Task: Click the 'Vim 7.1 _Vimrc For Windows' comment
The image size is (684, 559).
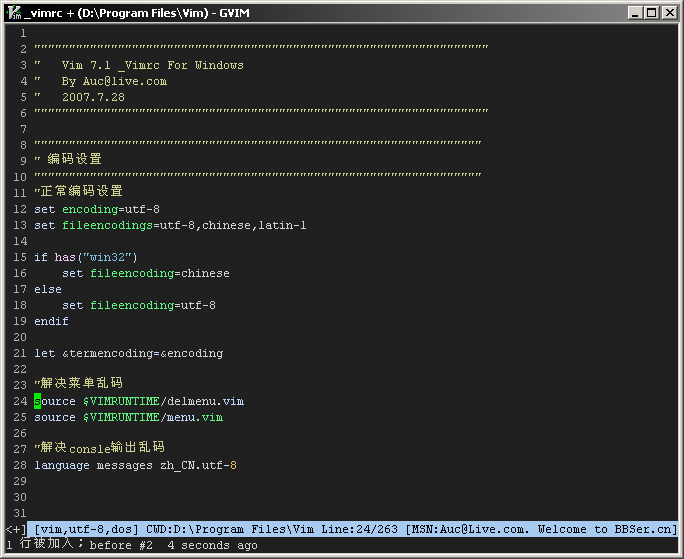Action: (x=152, y=65)
